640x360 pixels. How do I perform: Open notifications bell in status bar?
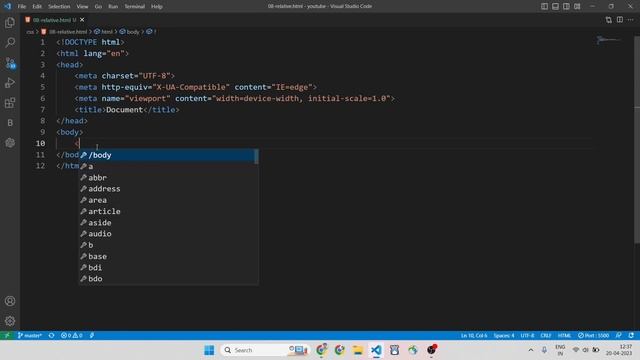pyautogui.click(x=631, y=336)
